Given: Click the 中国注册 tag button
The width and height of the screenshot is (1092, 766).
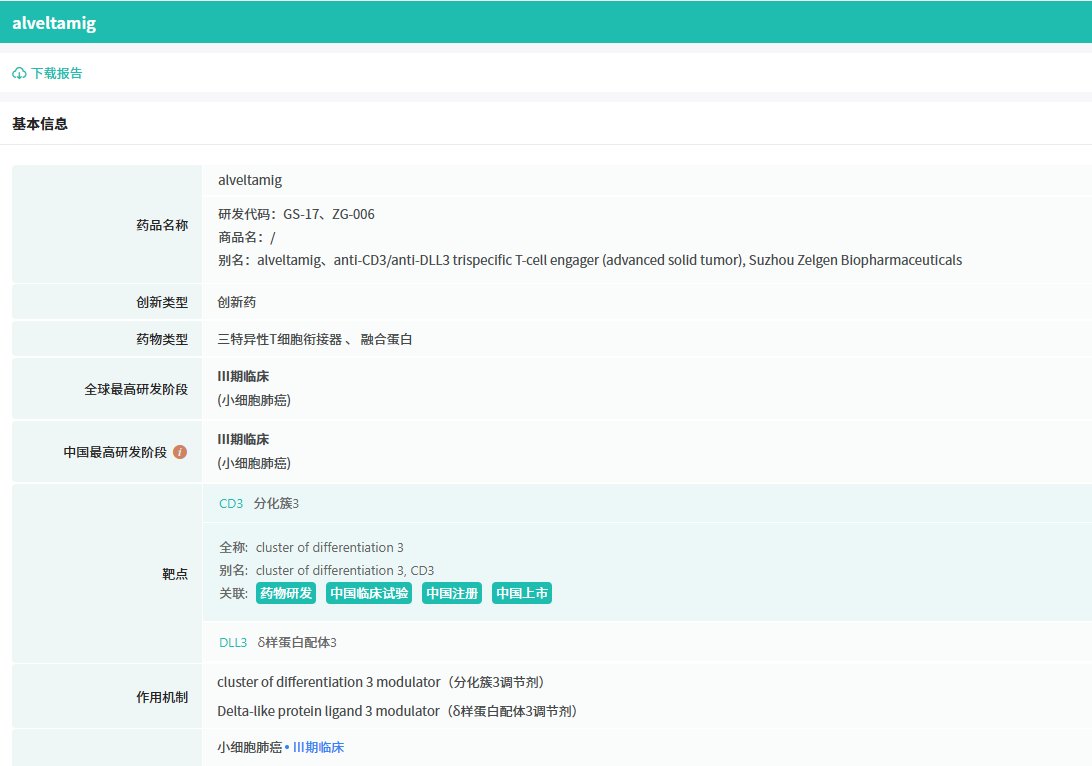Looking at the screenshot, I should [452, 593].
